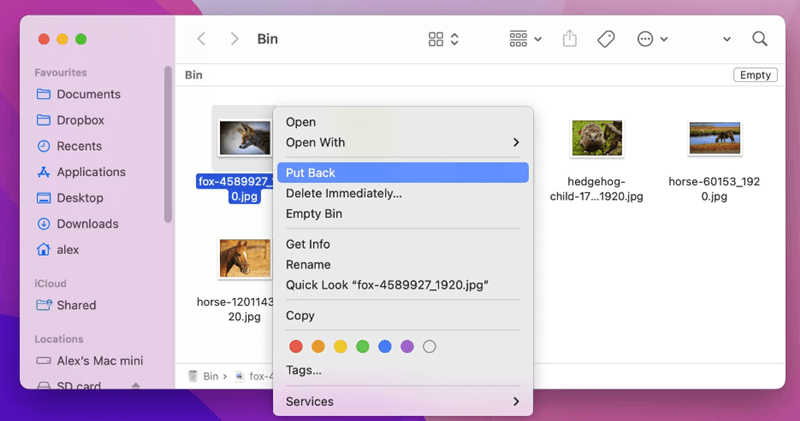Open Finder search magnifier
The image size is (800, 421).
[x=760, y=39]
